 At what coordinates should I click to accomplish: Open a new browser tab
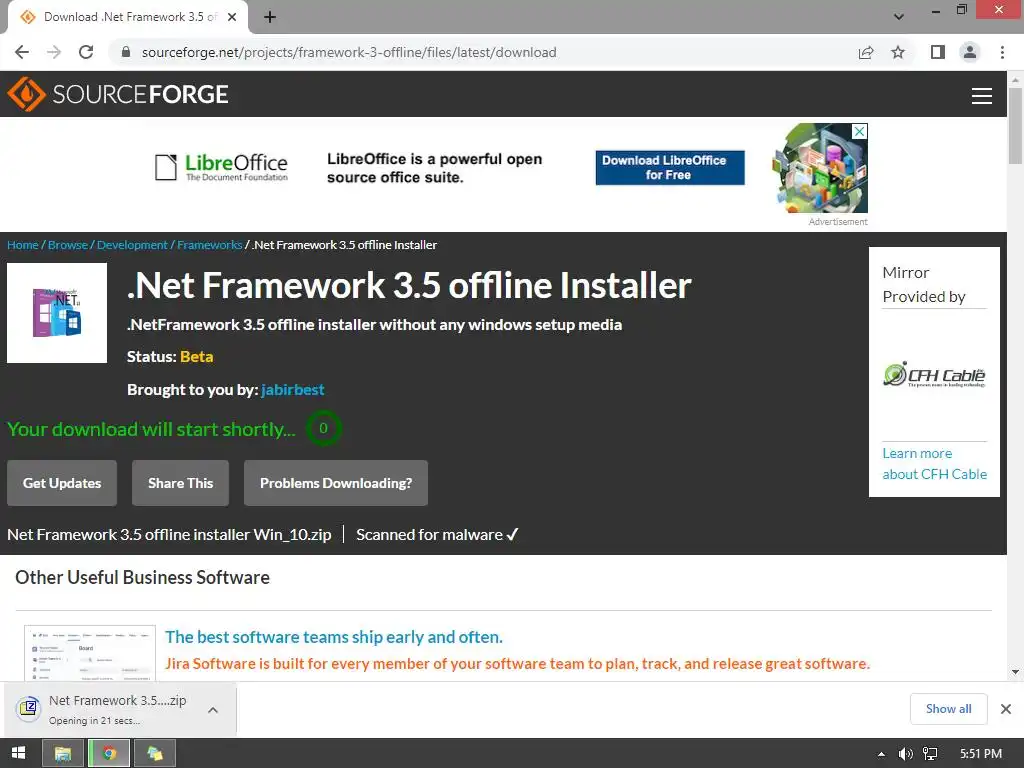(x=270, y=17)
